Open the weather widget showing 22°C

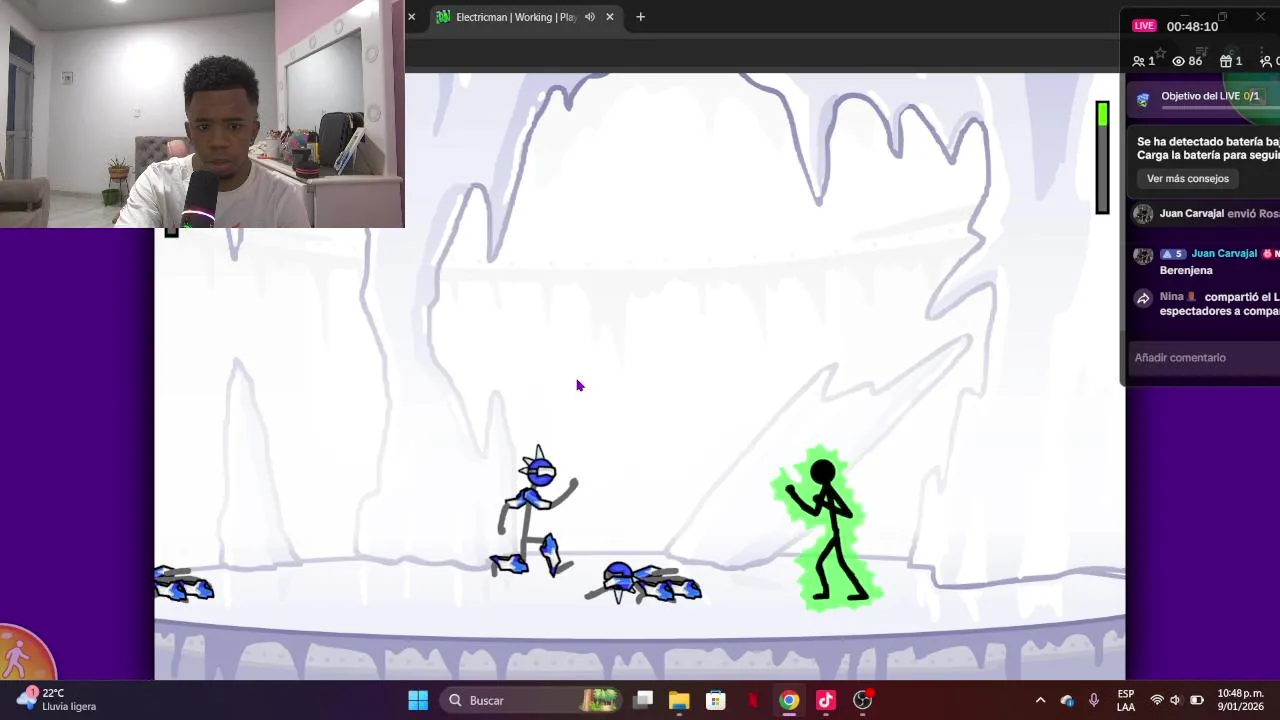58,699
